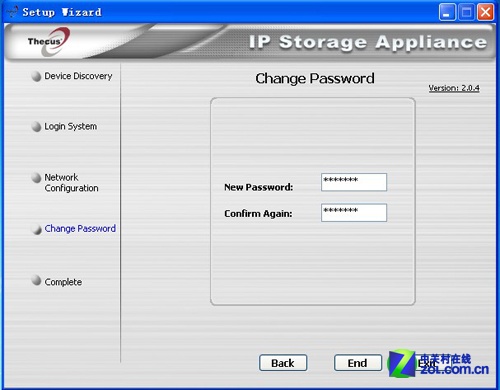The width and height of the screenshot is (500, 390).
Task: Click the Change Password heading text
Action: (x=315, y=79)
